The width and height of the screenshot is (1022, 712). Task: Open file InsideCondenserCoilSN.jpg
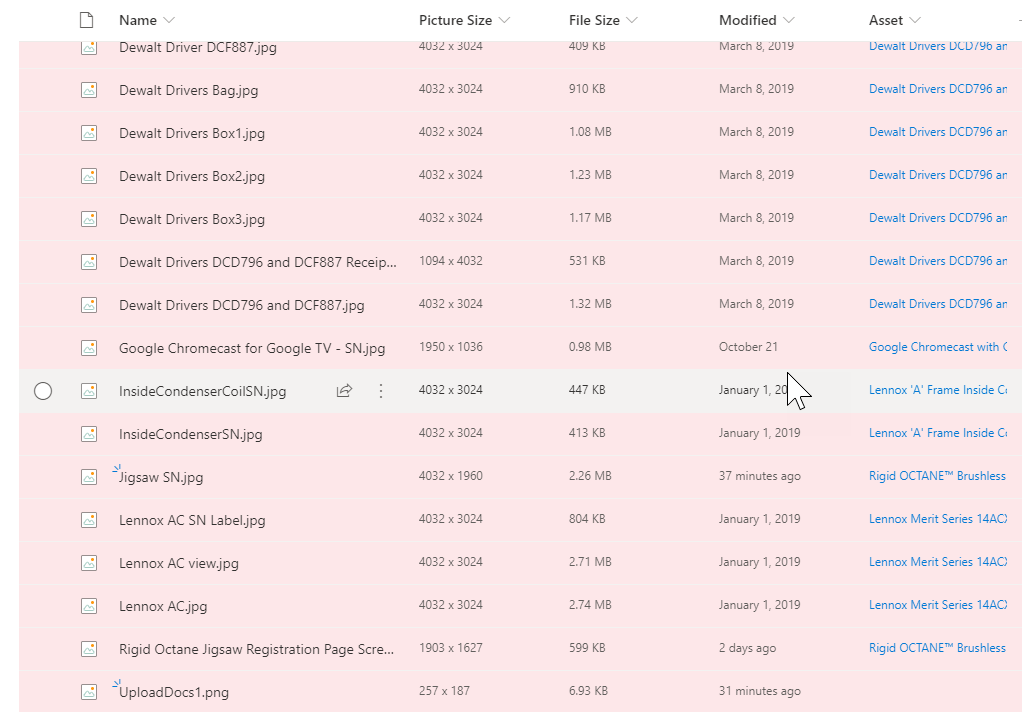tap(203, 391)
